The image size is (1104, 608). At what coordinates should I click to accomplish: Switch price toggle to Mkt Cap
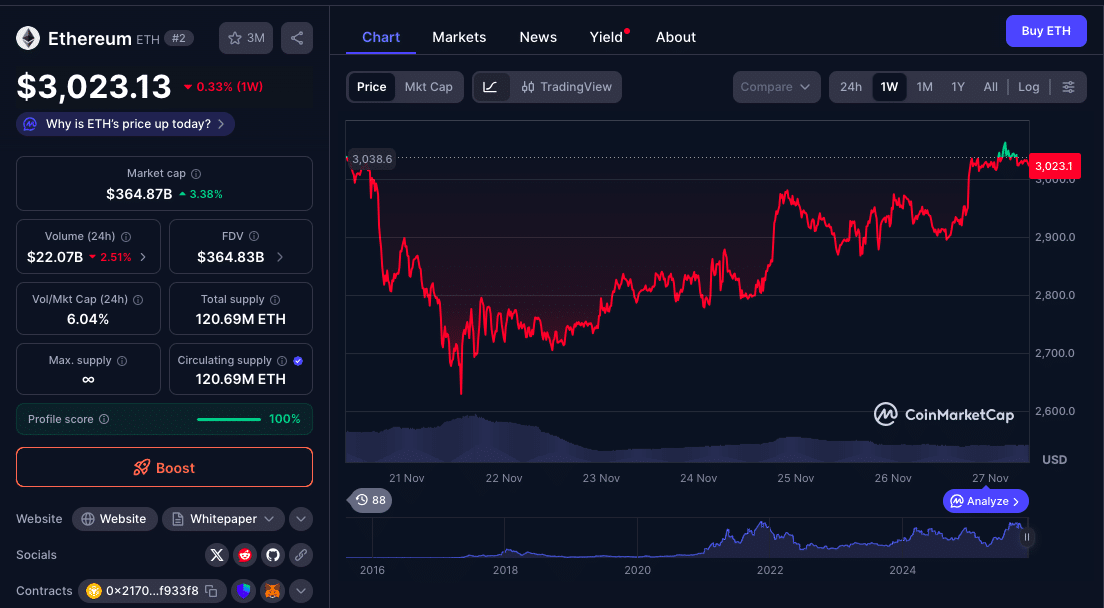tap(429, 87)
